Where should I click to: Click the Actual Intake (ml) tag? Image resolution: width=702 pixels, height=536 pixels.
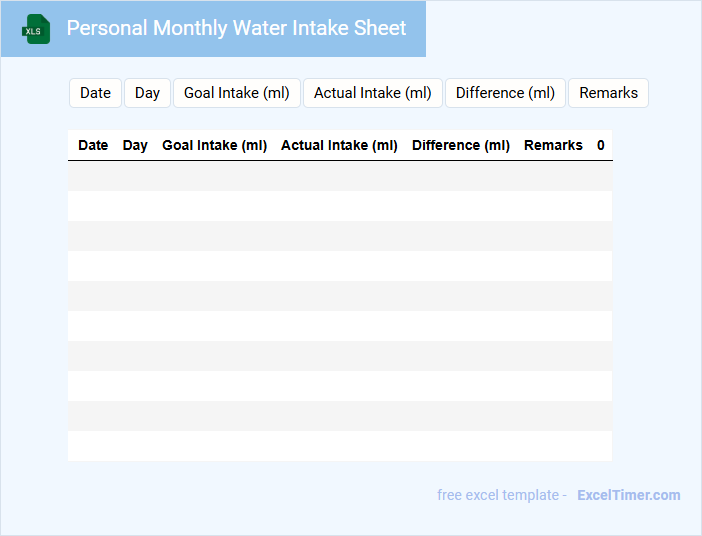373,93
